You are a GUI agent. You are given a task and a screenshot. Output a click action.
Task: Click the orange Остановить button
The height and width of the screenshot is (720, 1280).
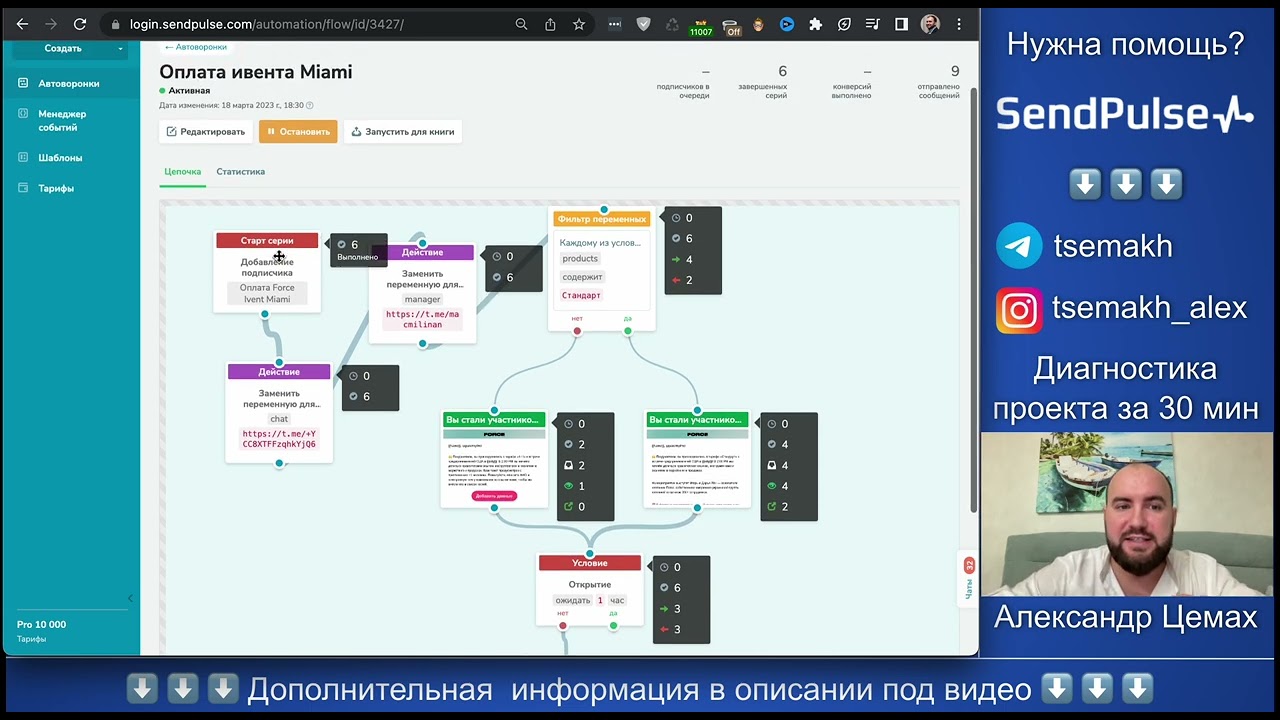[x=298, y=132]
